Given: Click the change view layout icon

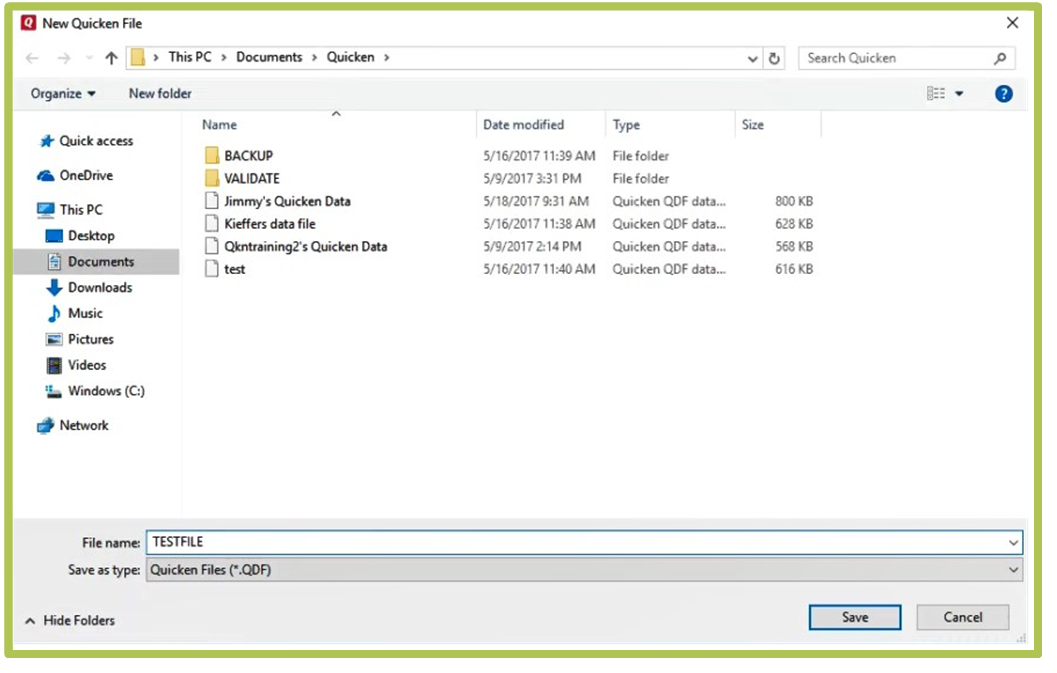Looking at the screenshot, I should pos(936,94).
